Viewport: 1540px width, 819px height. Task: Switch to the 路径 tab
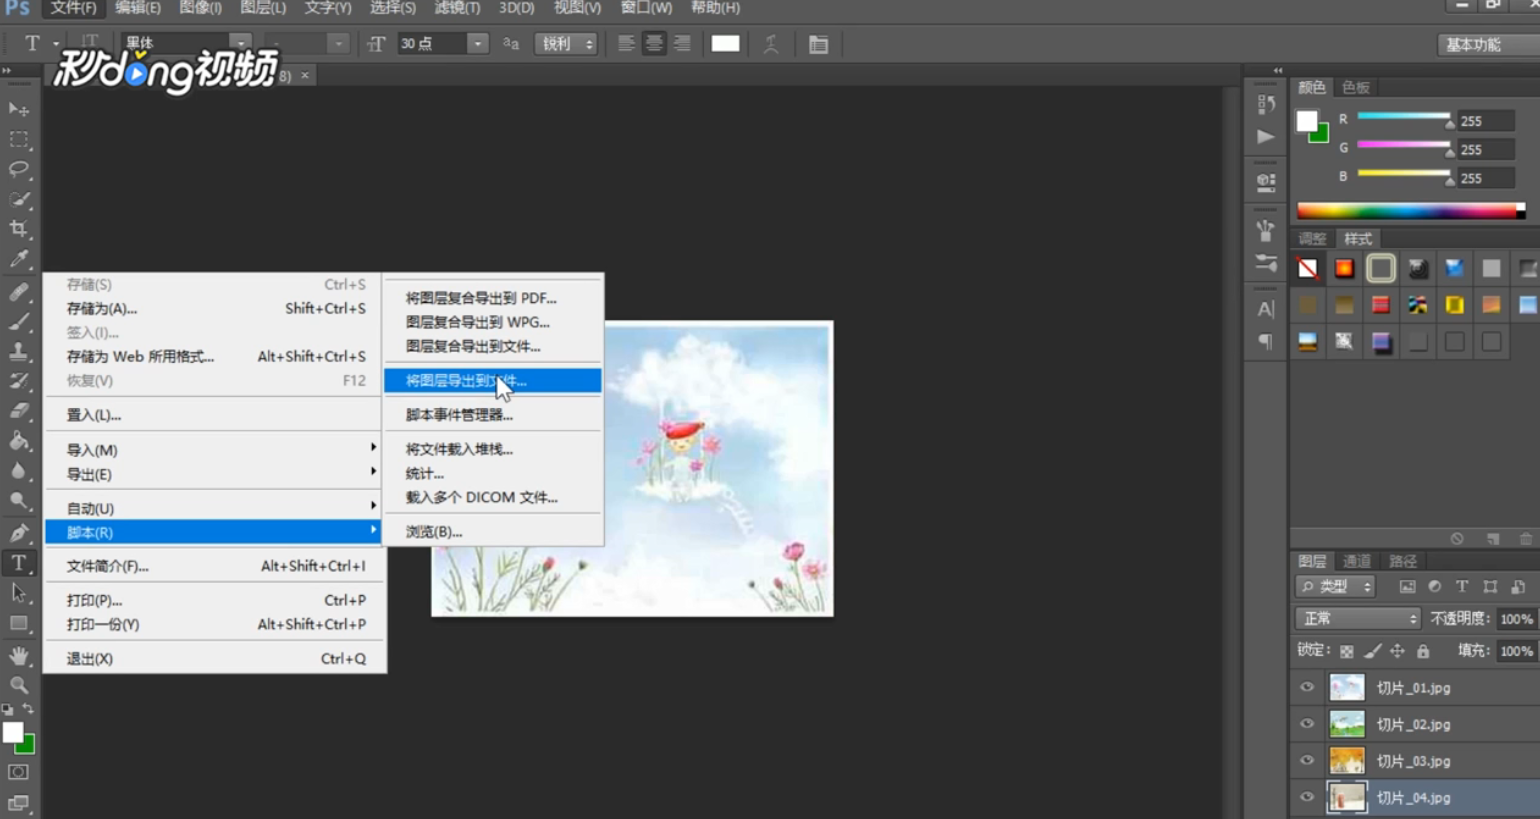[1403, 561]
